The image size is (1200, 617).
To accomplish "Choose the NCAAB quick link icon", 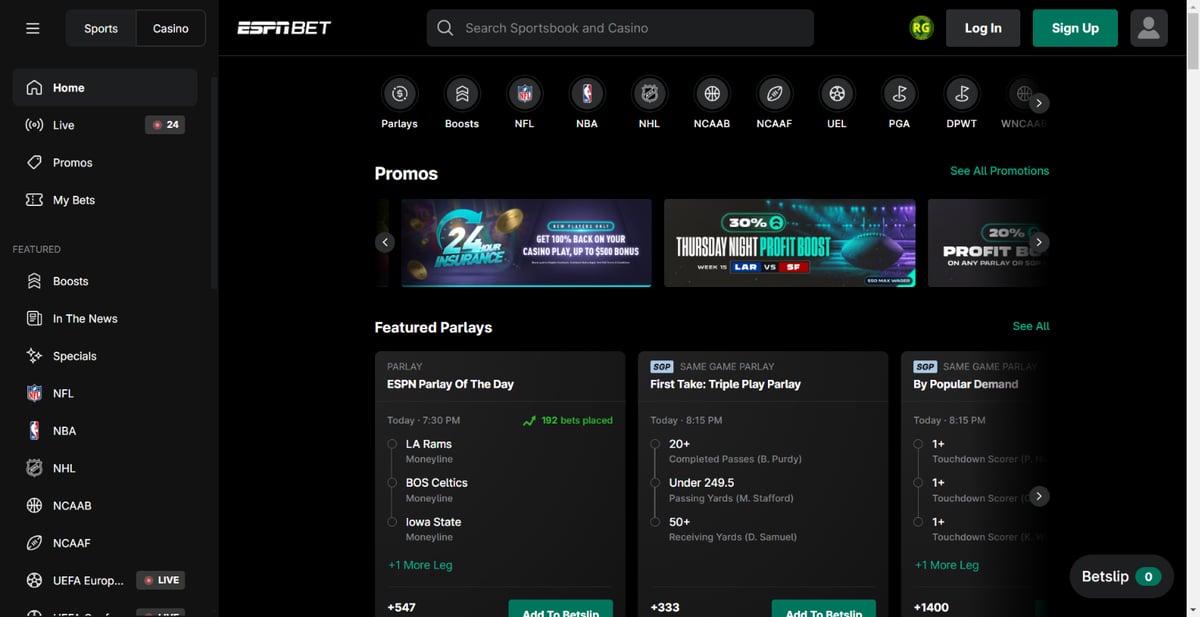I will point(712,94).
